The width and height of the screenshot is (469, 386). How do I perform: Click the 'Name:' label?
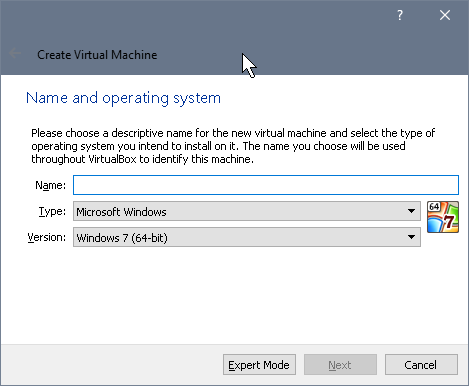coord(51,185)
